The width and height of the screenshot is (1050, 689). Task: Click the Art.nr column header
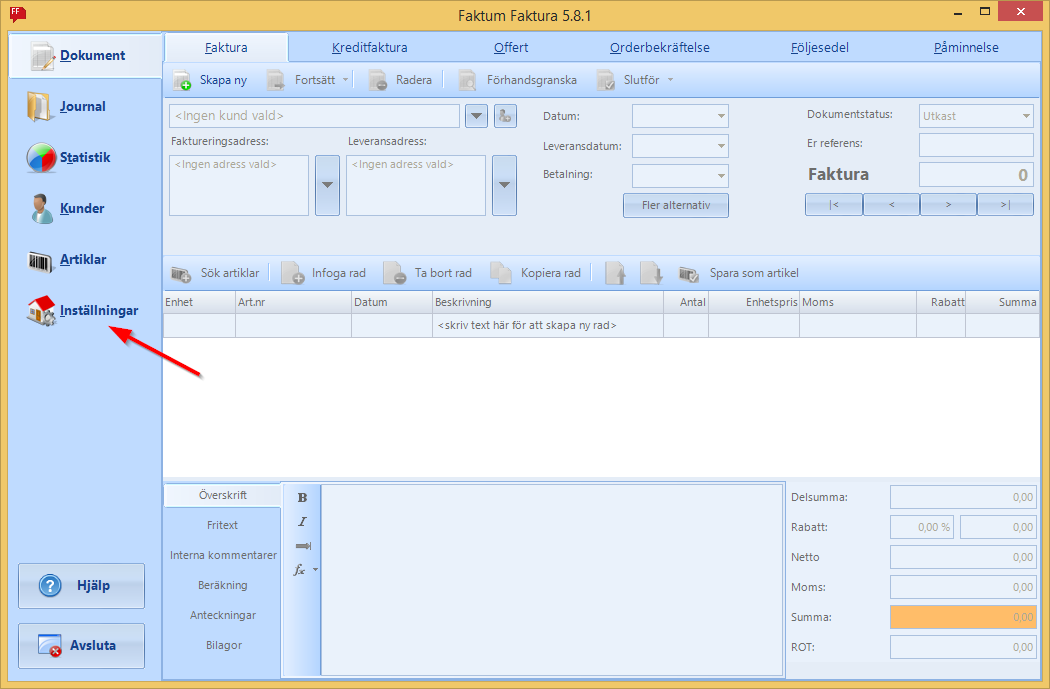coord(293,303)
